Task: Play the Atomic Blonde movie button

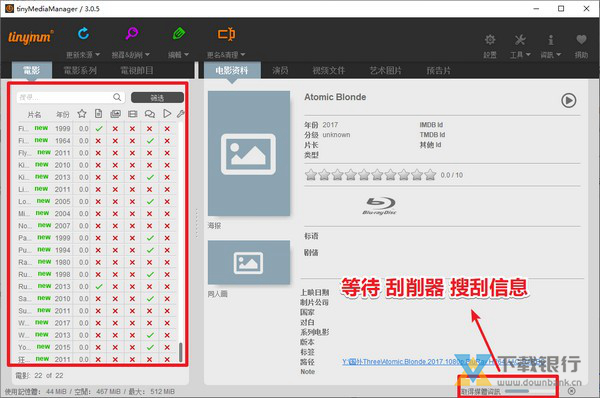Action: tap(569, 100)
